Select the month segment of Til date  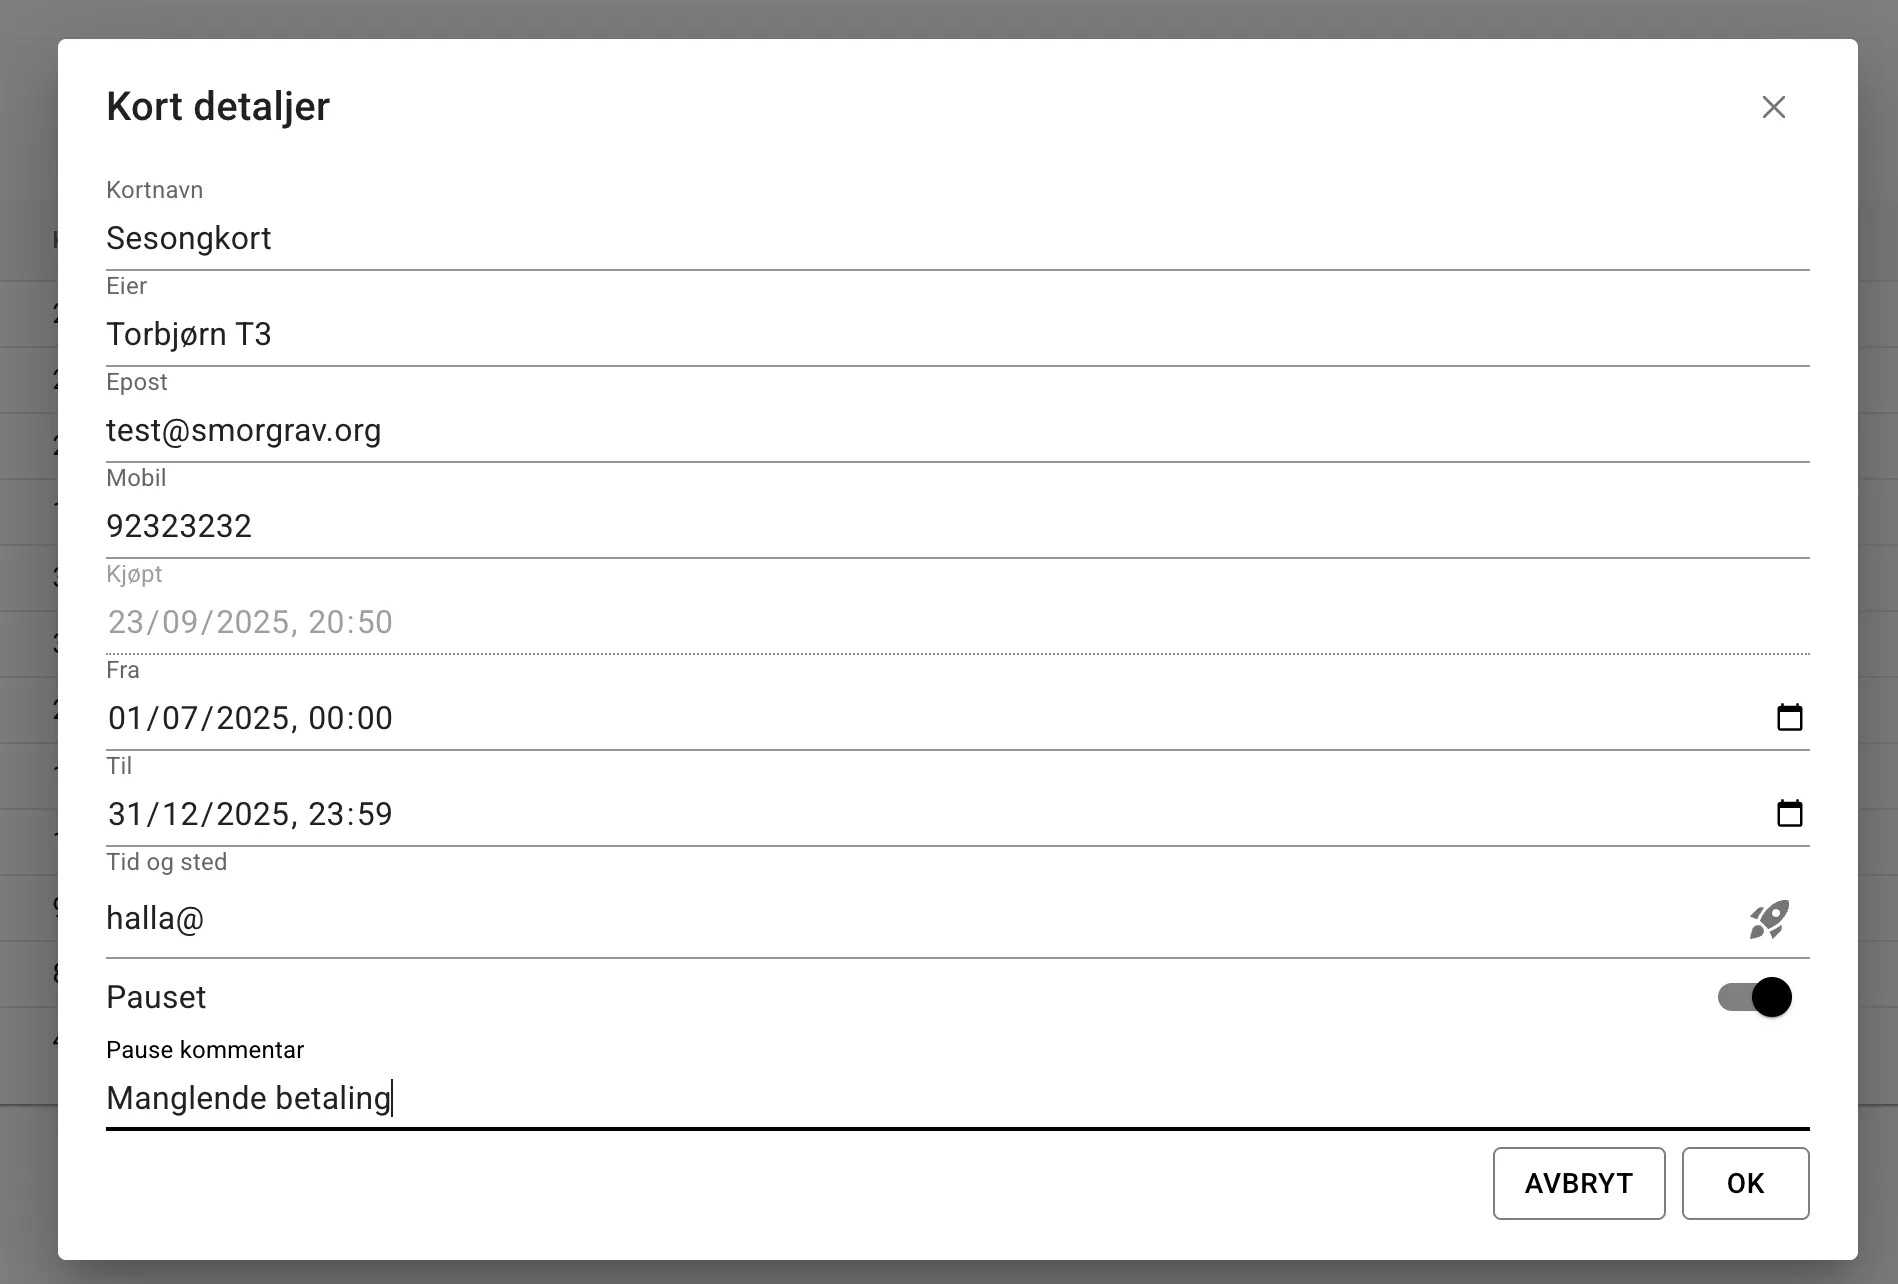tap(181, 814)
